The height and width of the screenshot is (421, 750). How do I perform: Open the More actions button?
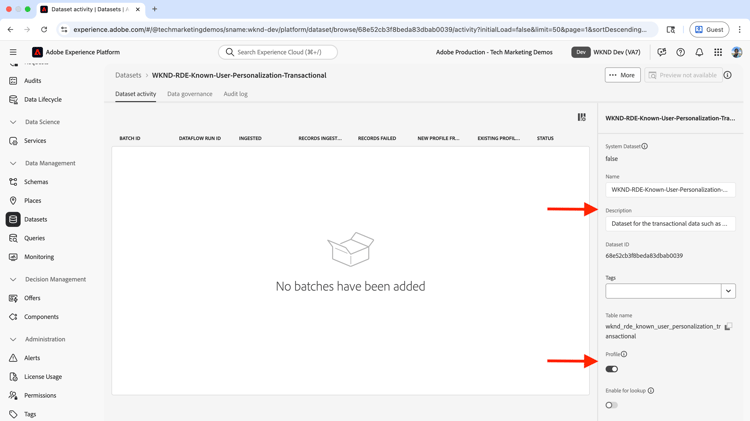(622, 75)
